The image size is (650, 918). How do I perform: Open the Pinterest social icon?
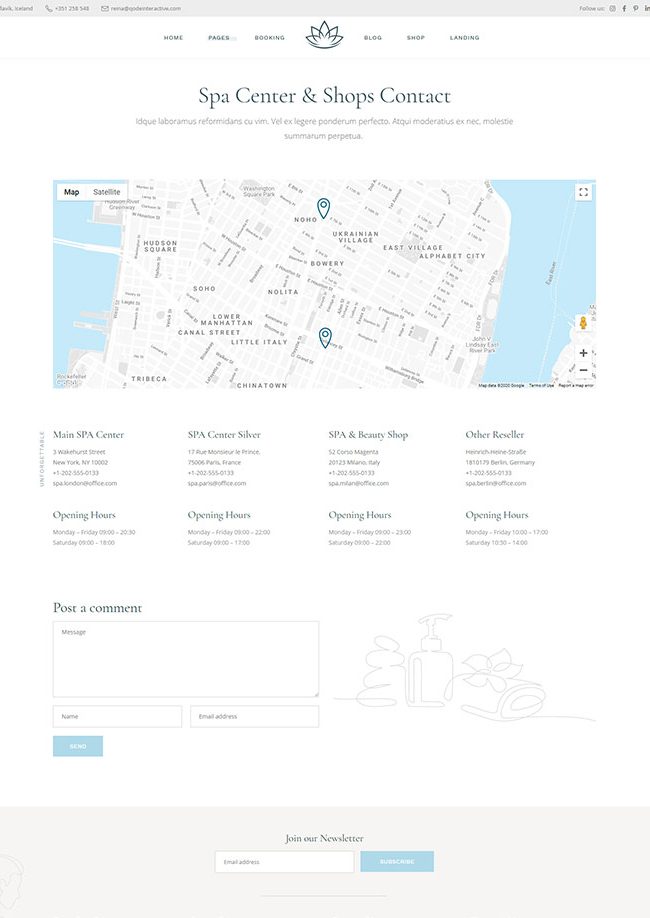[x=635, y=8]
